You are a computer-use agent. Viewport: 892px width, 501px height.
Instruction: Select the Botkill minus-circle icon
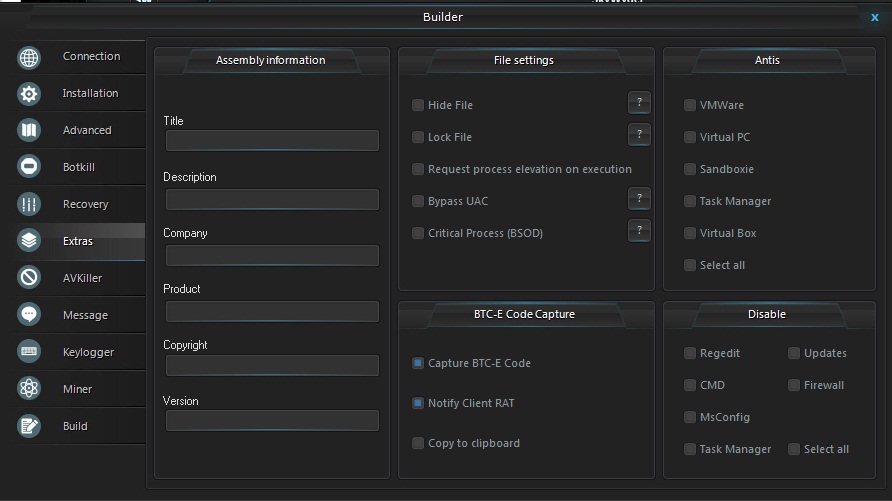pos(29,166)
